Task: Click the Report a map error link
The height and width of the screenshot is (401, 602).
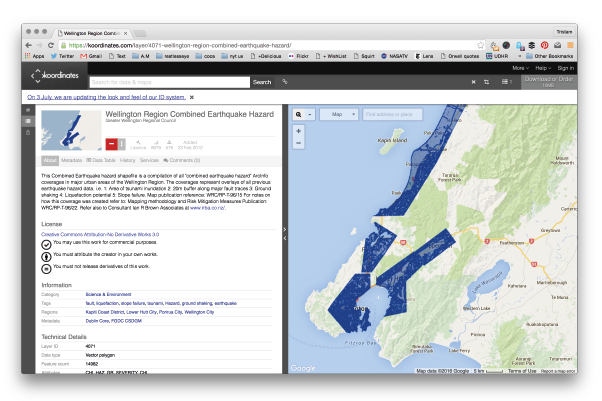Action: (558, 371)
